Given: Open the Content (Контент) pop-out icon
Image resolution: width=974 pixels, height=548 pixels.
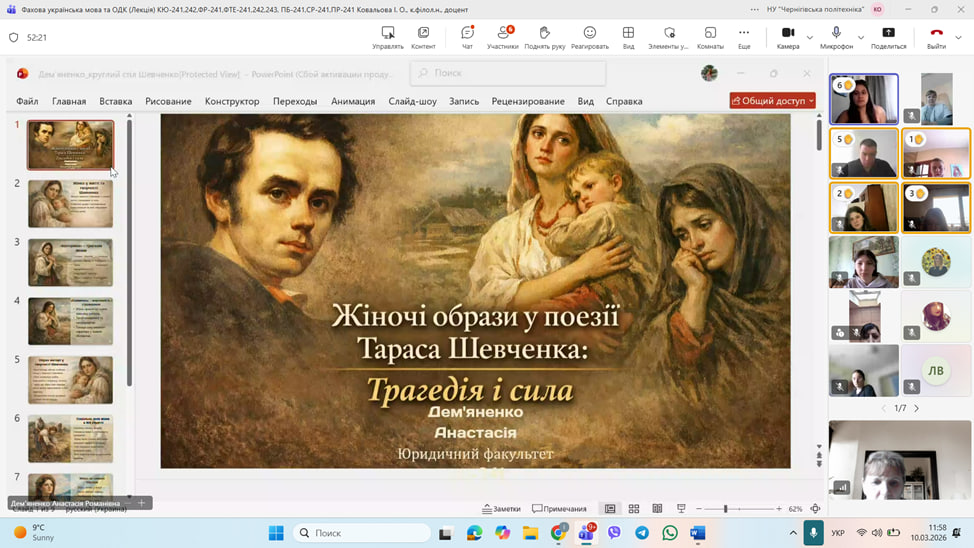Looking at the screenshot, I should point(423,37).
